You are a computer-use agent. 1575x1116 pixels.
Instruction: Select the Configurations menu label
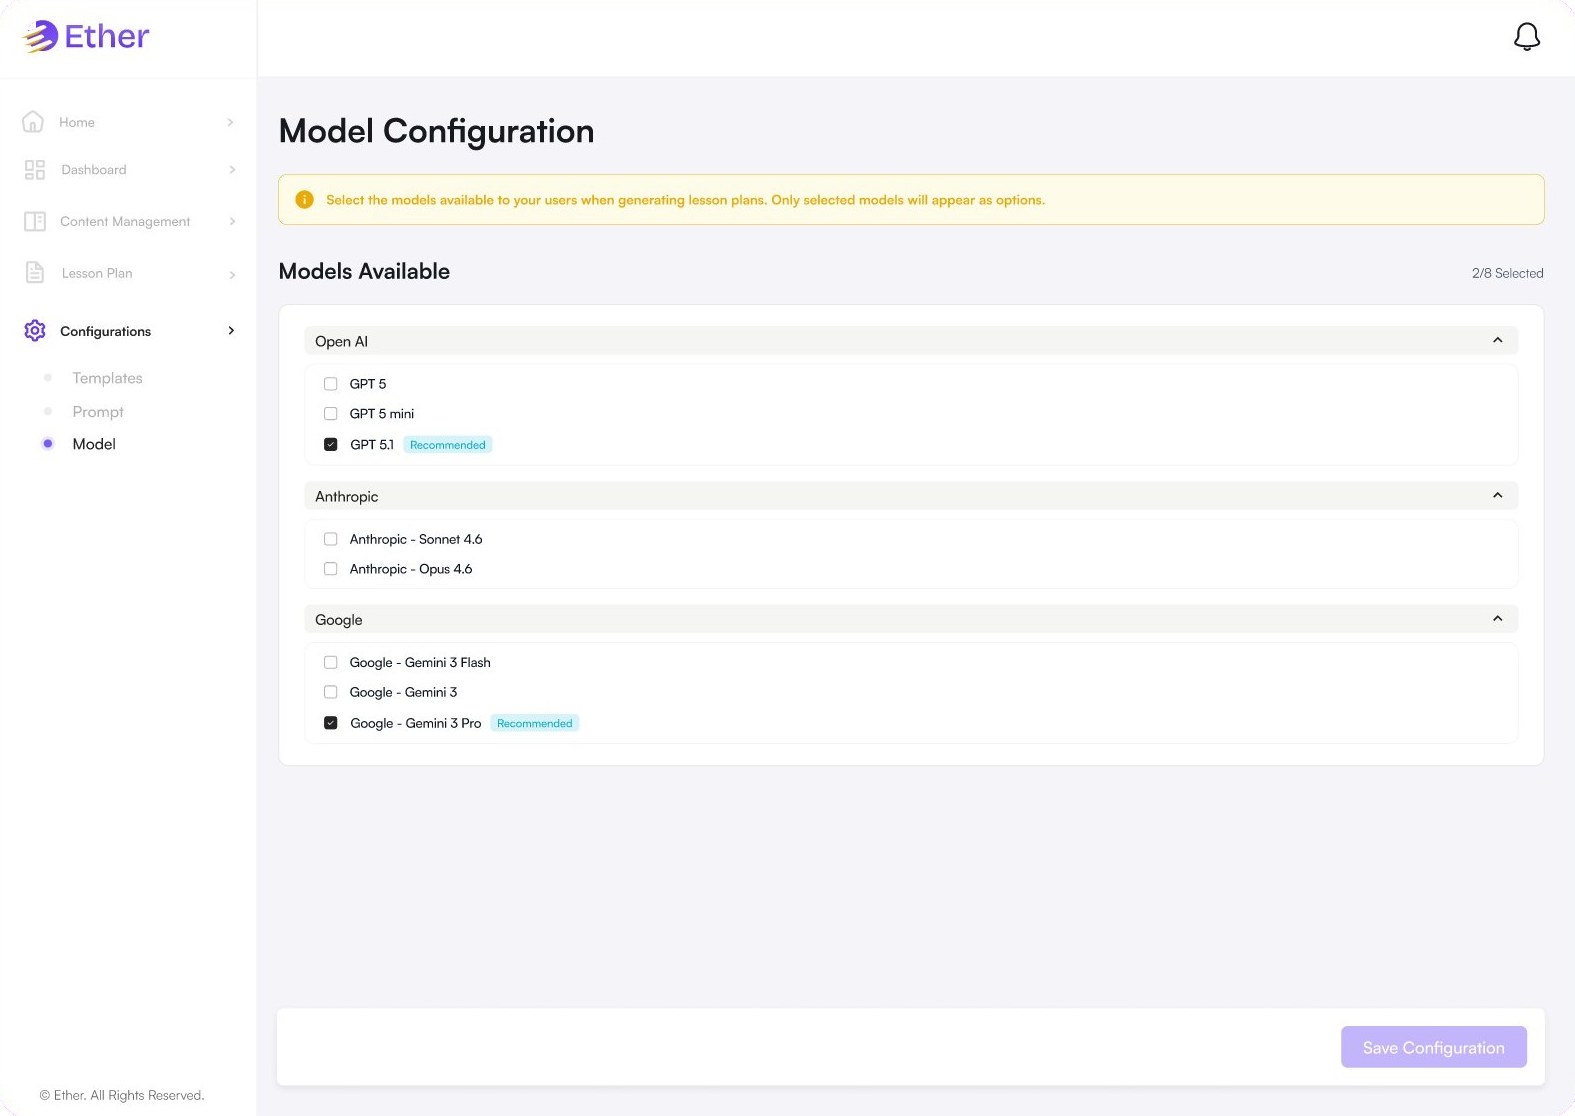pos(105,331)
